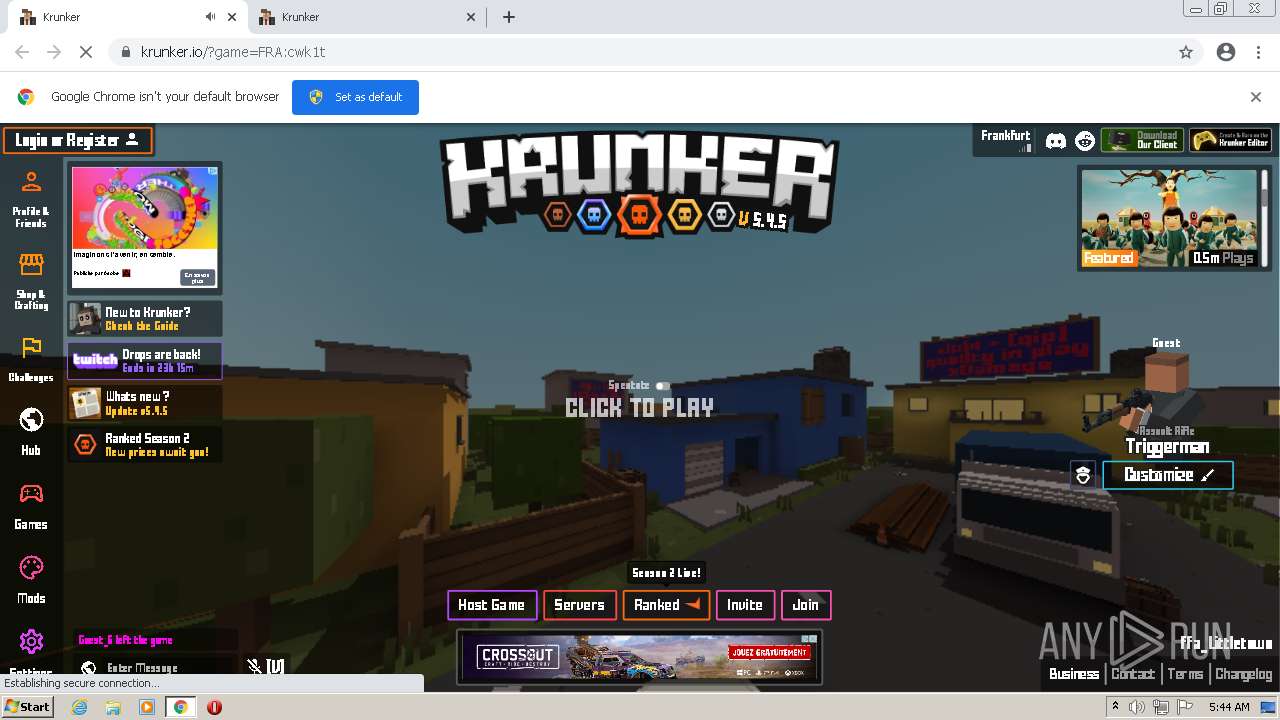Click the Host Game button
Viewport: 1280px width, 720px height.
pos(492,605)
